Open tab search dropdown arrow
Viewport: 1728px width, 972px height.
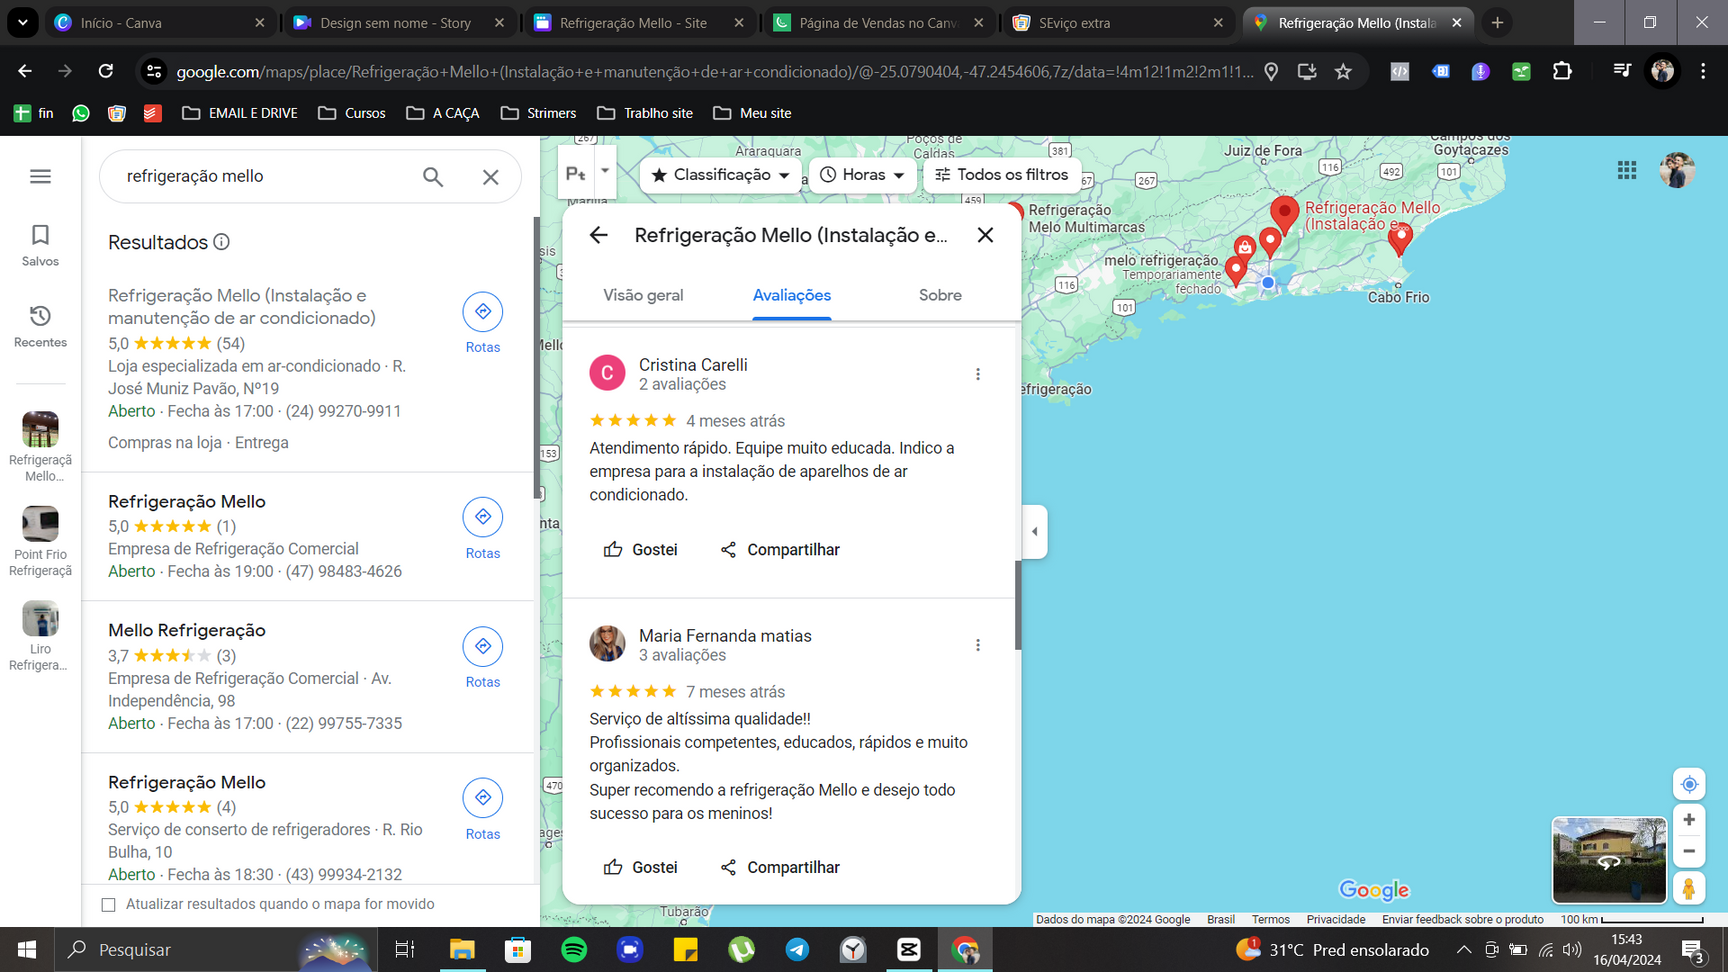pos(23,22)
